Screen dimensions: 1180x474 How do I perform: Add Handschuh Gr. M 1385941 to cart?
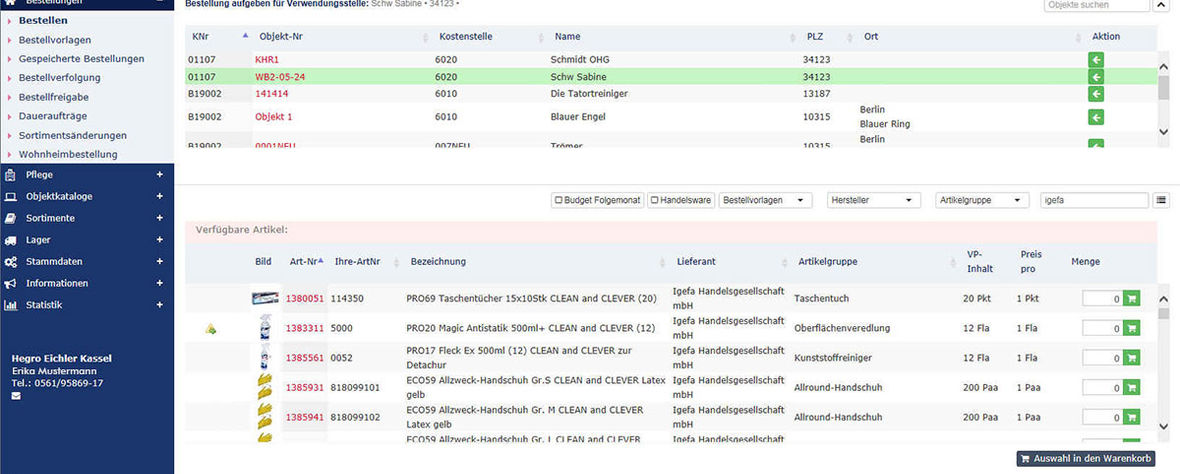1131,417
